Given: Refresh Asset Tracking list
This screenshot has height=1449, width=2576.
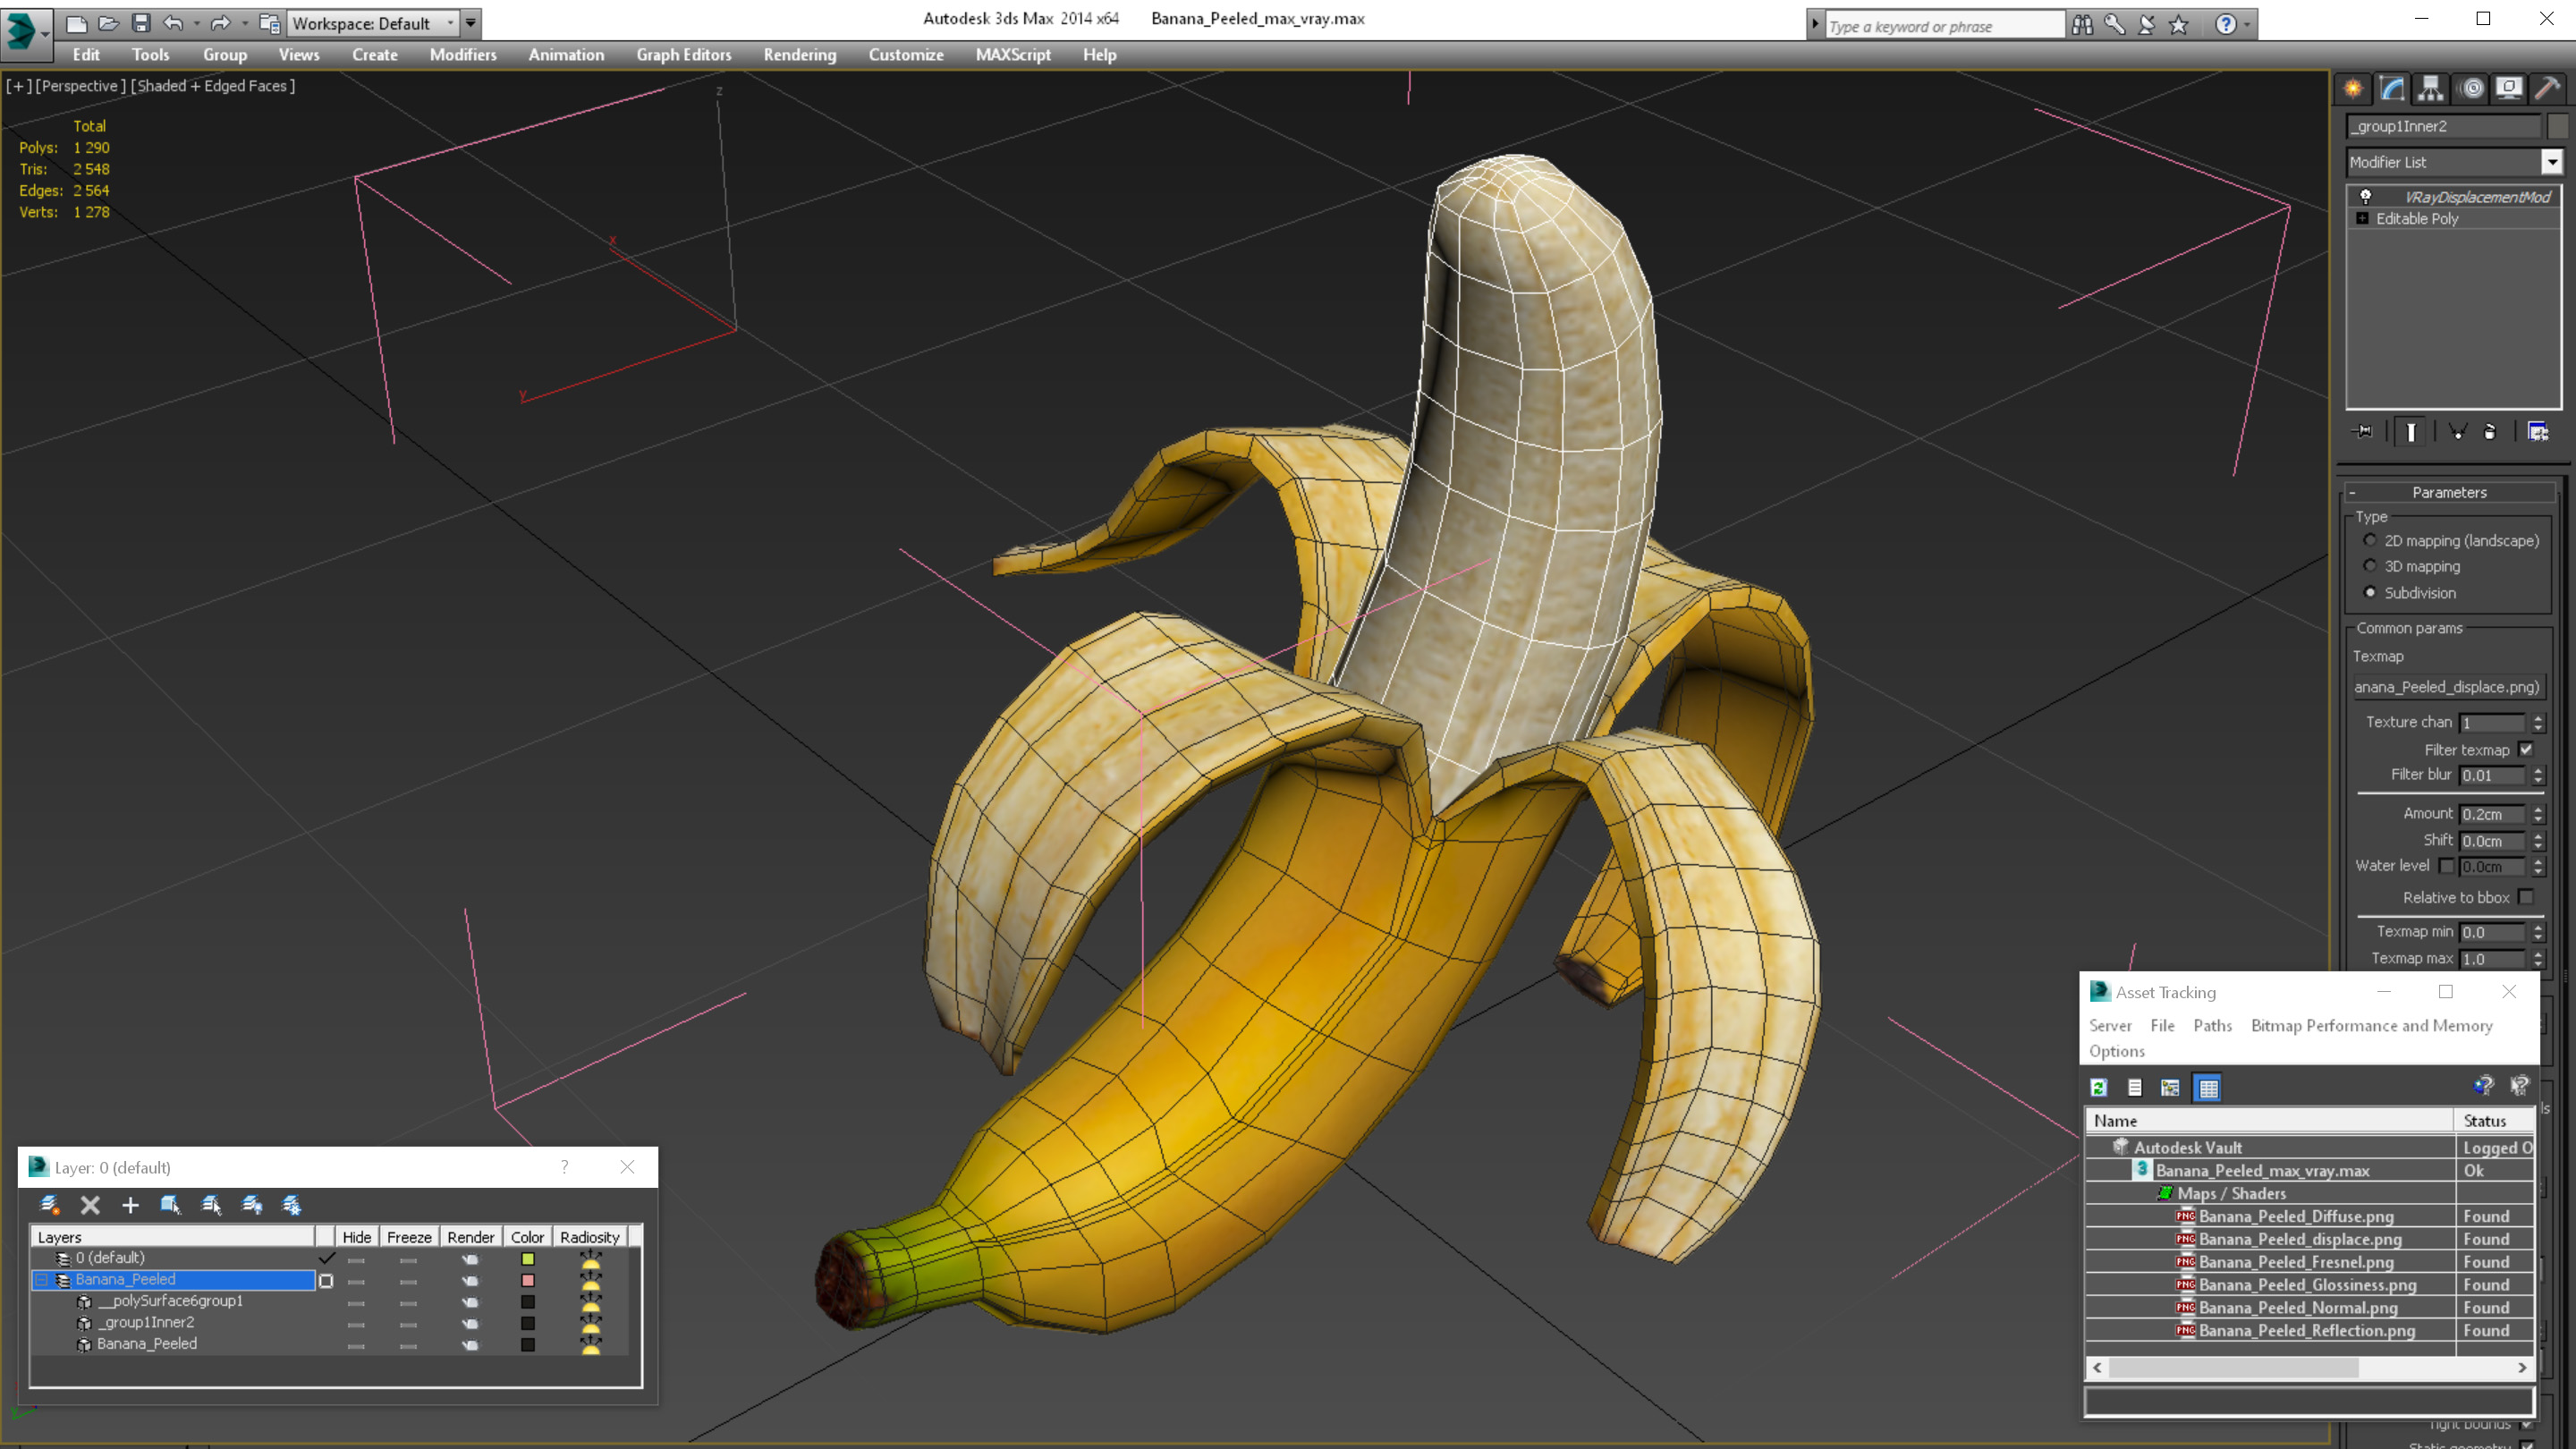Looking at the screenshot, I should (x=2099, y=1088).
